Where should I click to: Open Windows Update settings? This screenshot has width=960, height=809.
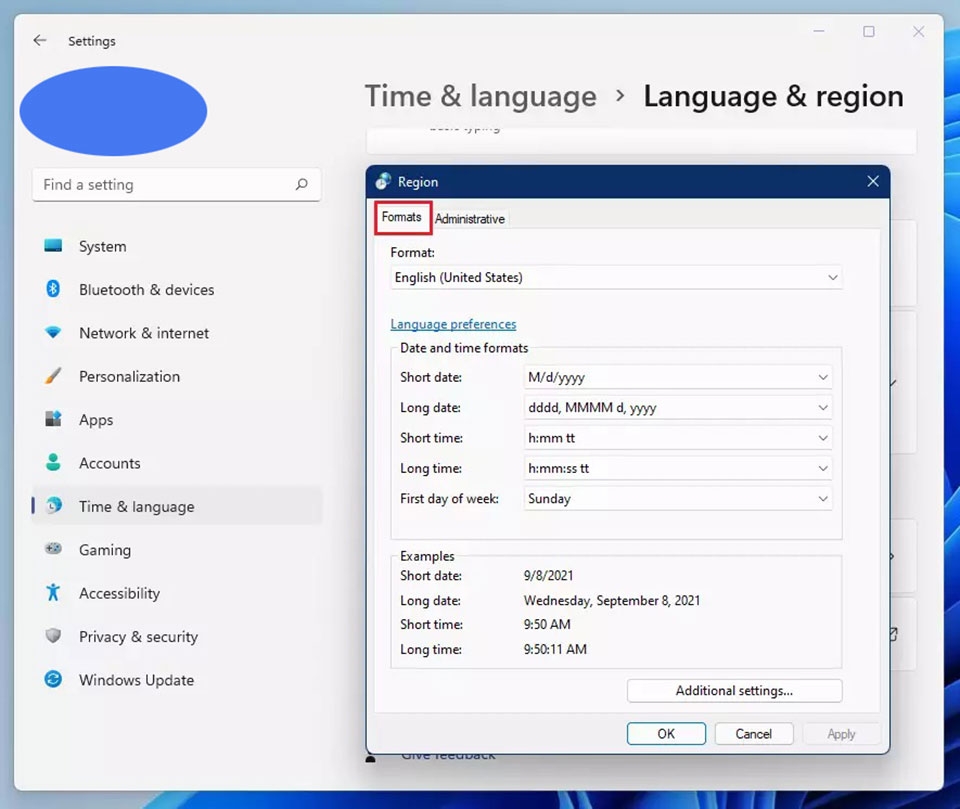(55, 680)
